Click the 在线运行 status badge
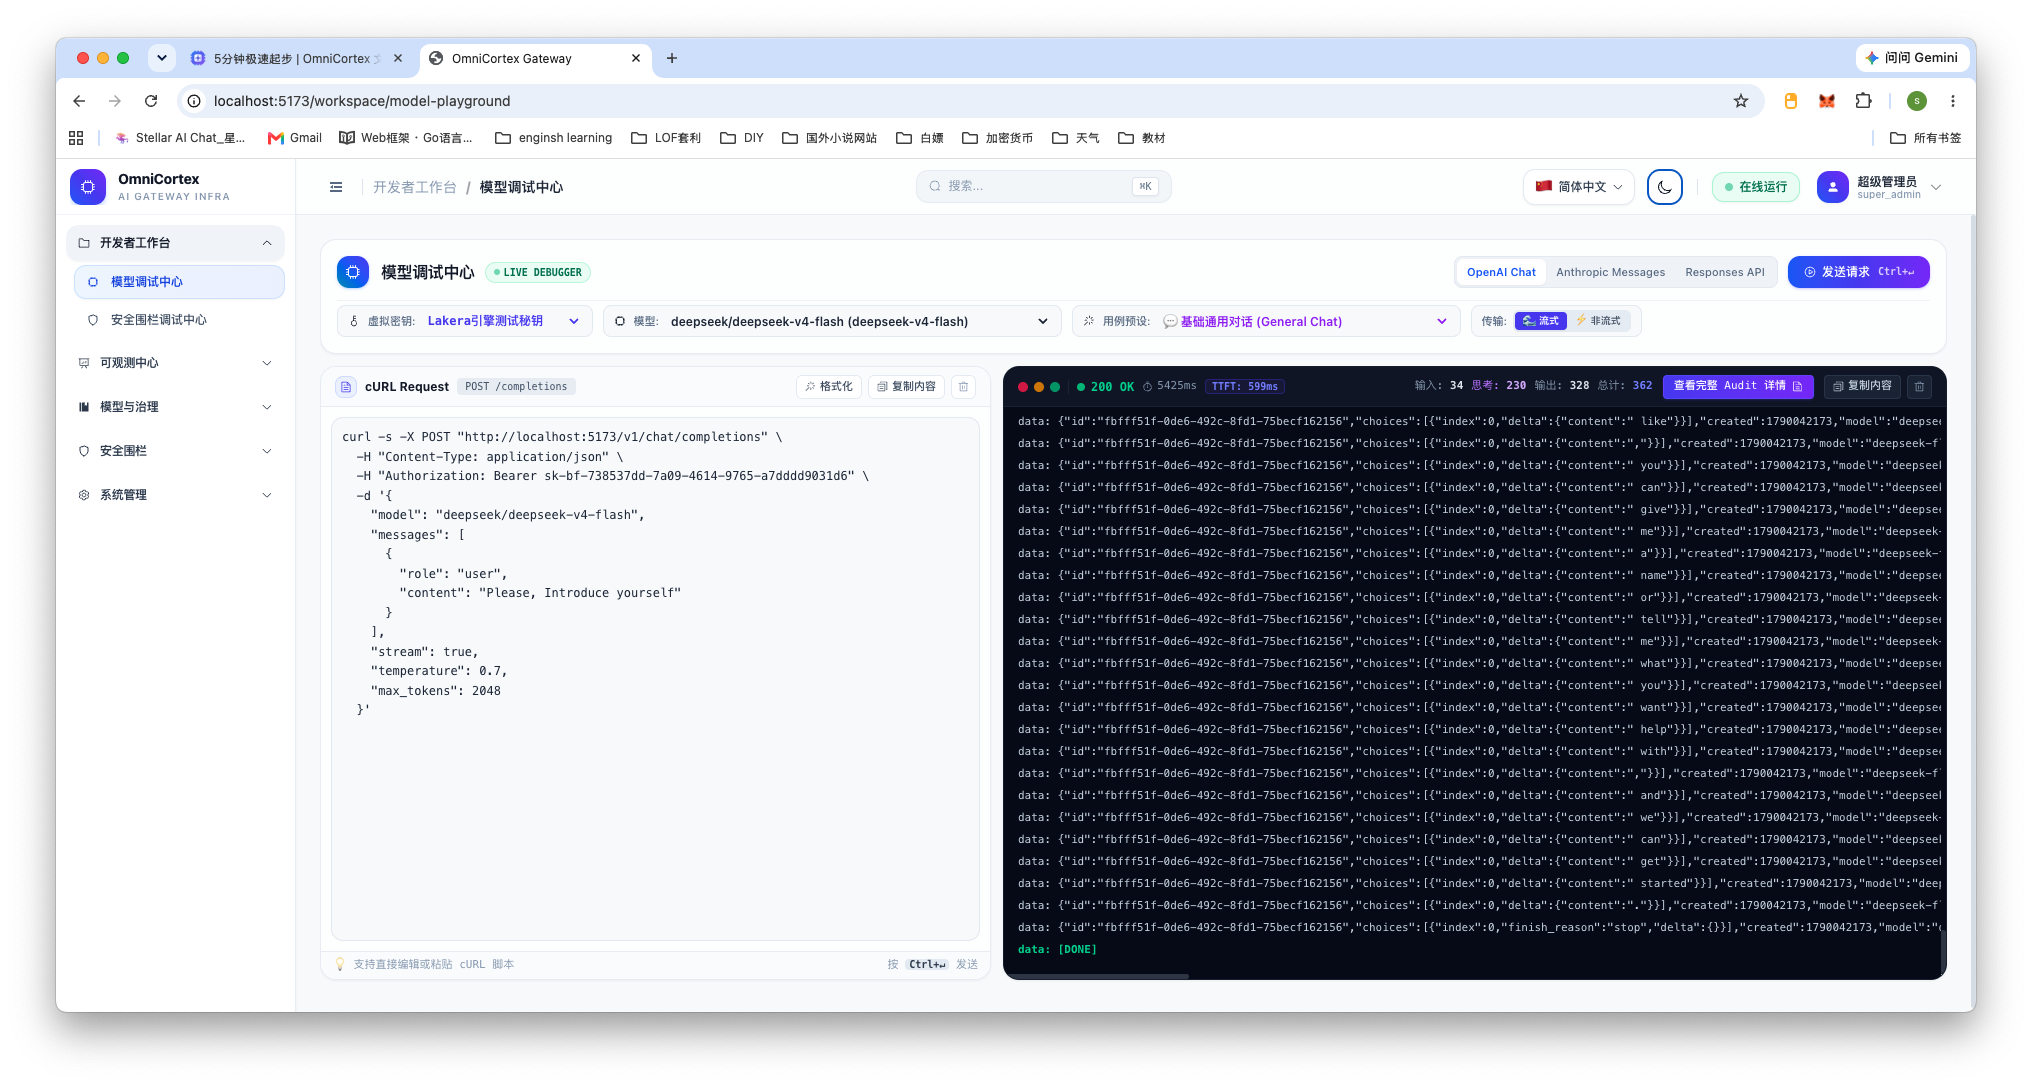This screenshot has width=2032, height=1086. (1755, 187)
